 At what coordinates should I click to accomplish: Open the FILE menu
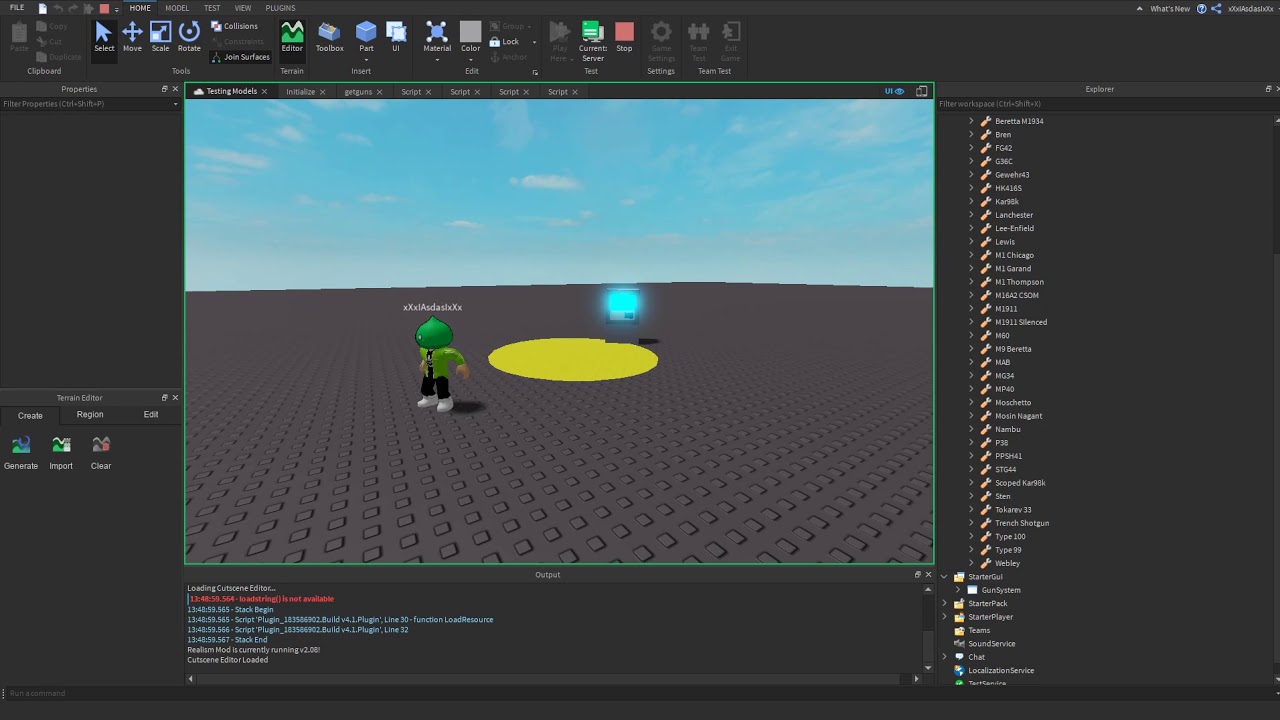coord(17,8)
